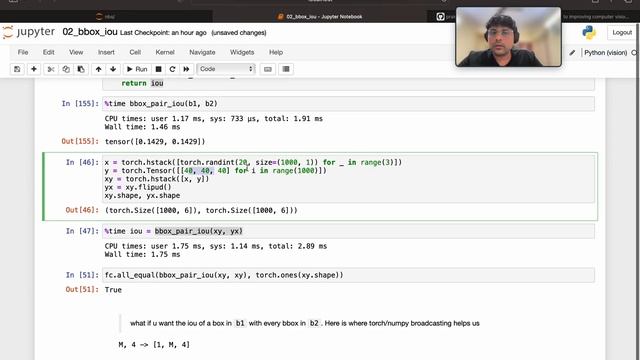
Task: Copy selected cells icon
Action: (x=66, y=69)
